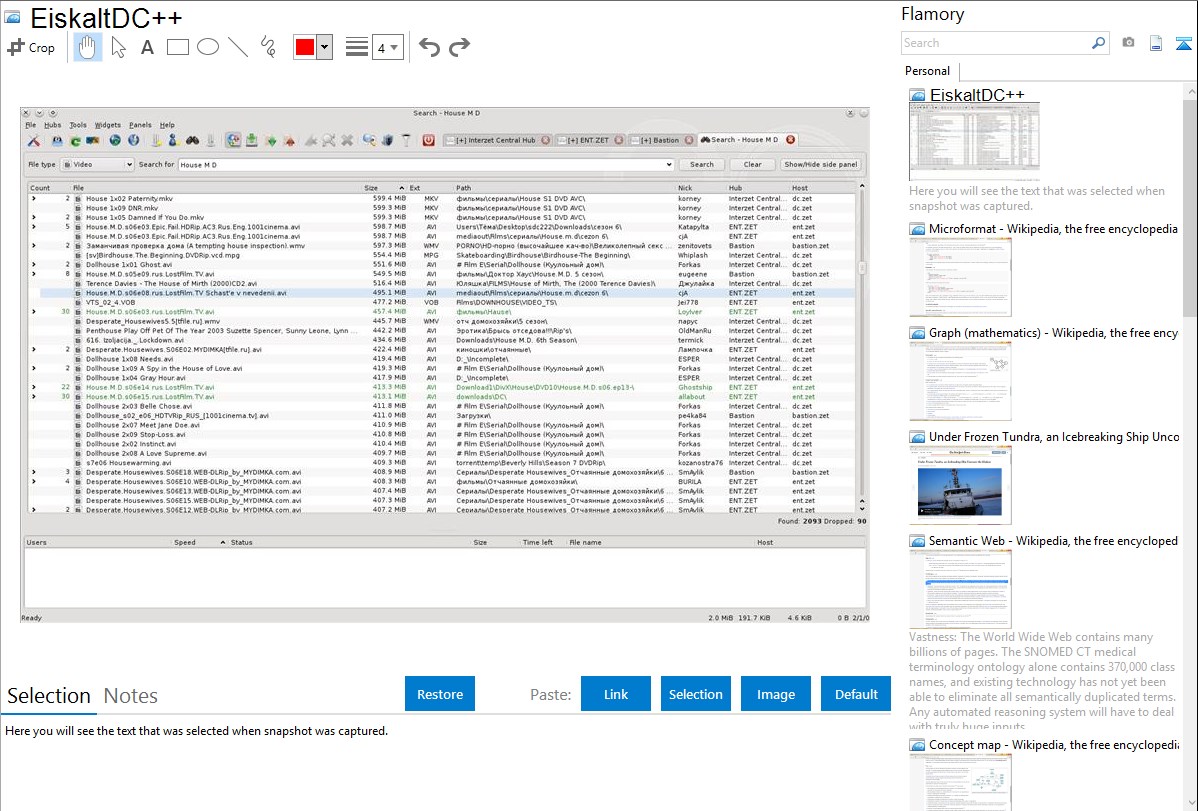Open the line width dropdown showing 4

coord(387,47)
